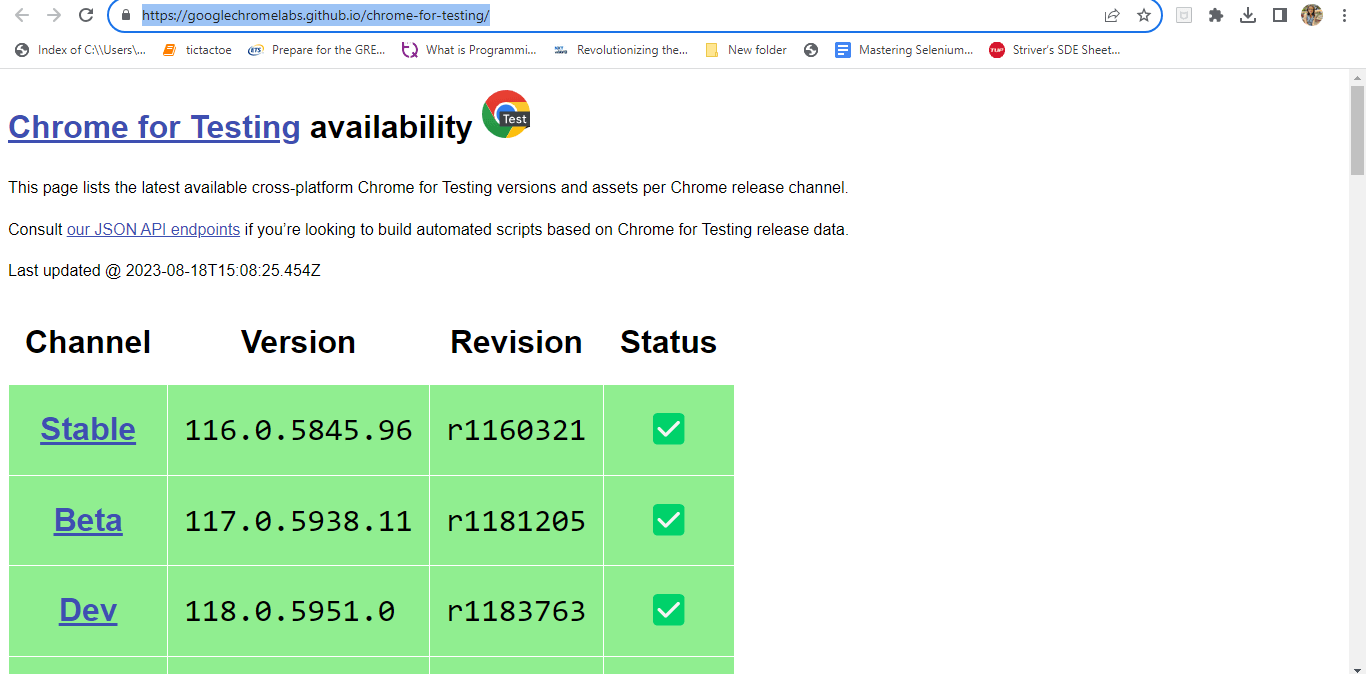
Task: Click revision r1183763 cell
Action: coord(516,611)
